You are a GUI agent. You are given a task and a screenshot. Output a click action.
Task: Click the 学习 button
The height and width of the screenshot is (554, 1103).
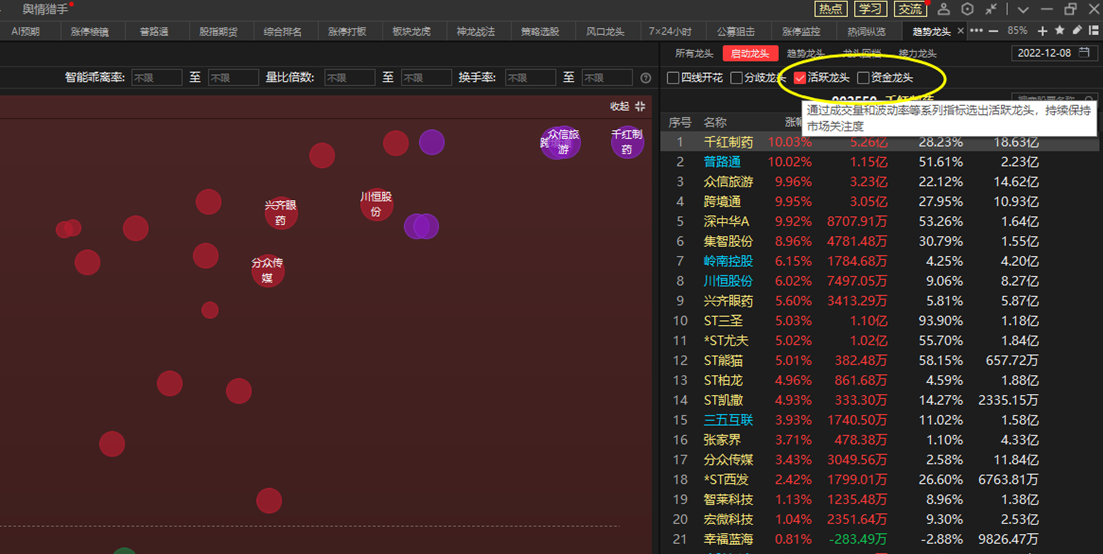870,9
